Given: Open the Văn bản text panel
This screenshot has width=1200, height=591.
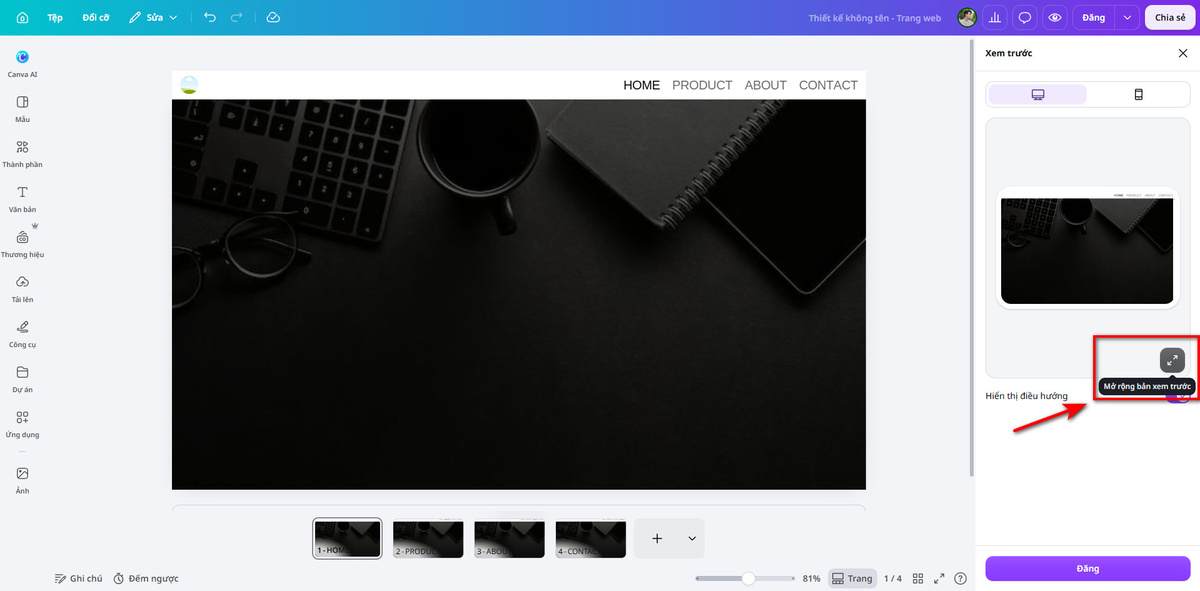Looking at the screenshot, I should [x=22, y=199].
